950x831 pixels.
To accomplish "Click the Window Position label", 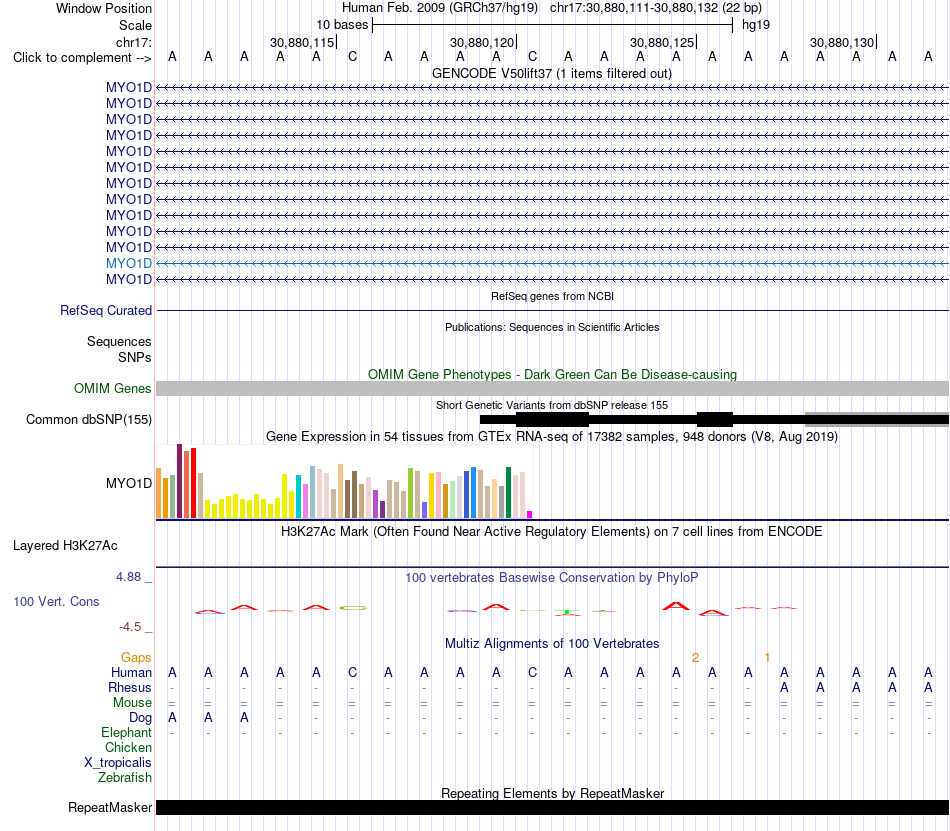I will [x=104, y=8].
